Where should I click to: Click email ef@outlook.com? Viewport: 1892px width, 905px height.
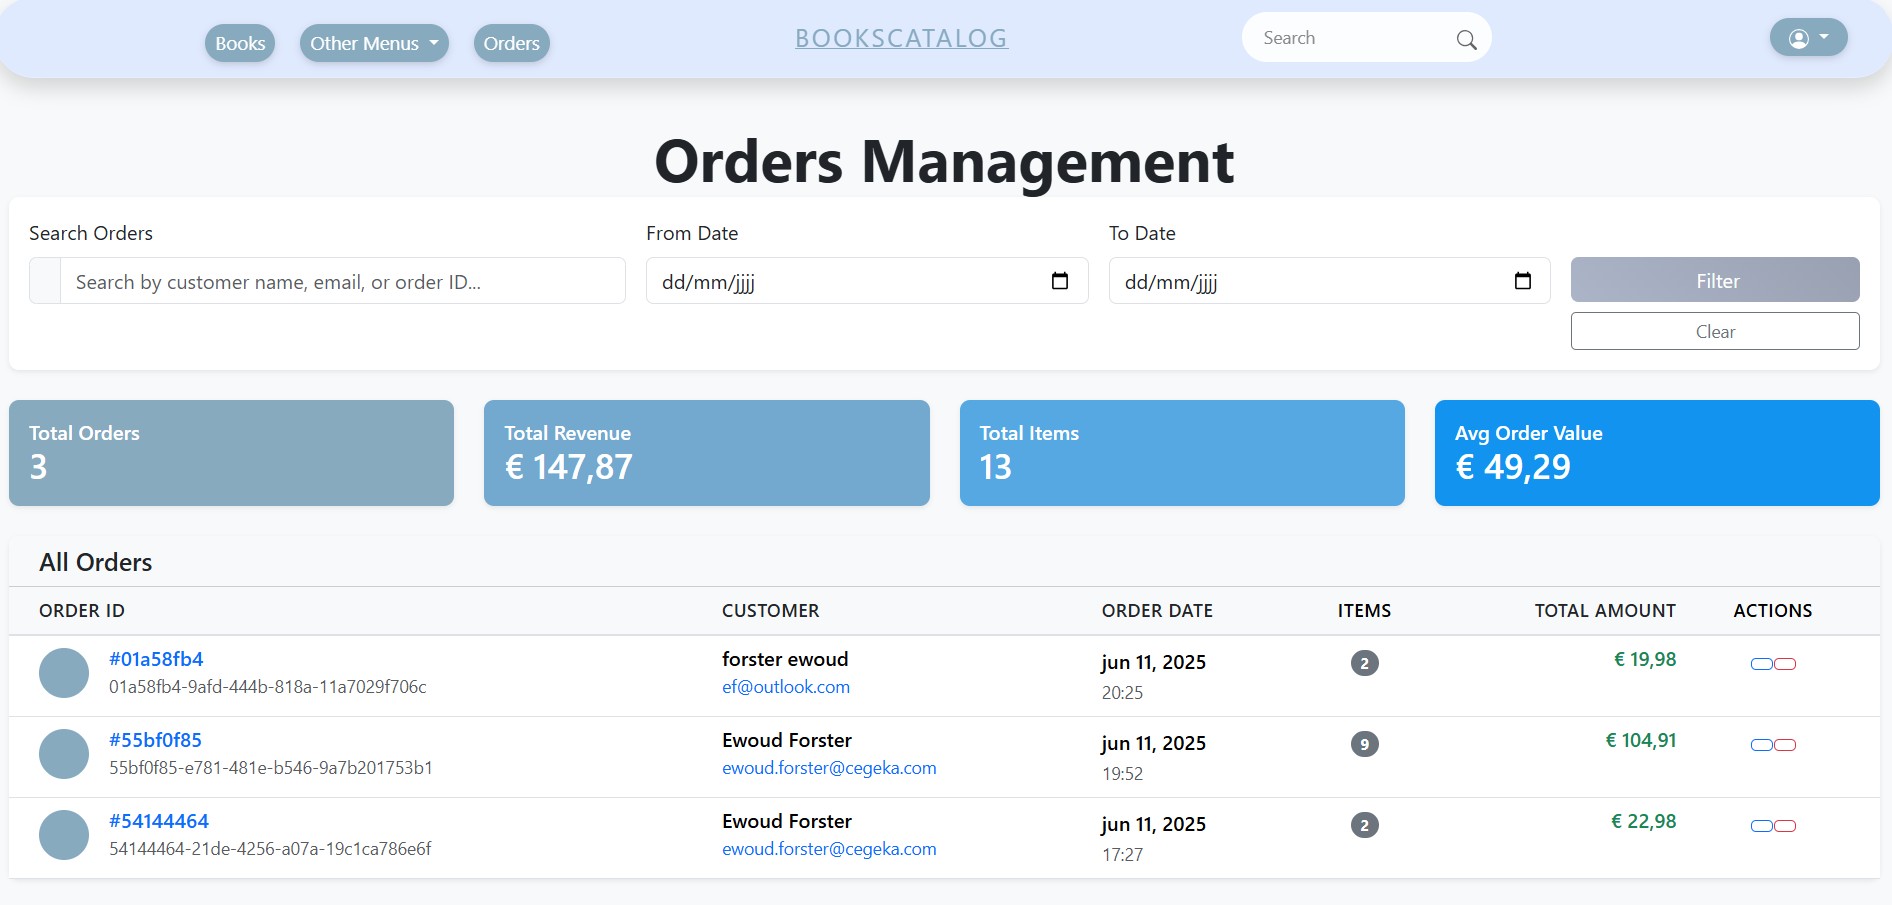(786, 687)
